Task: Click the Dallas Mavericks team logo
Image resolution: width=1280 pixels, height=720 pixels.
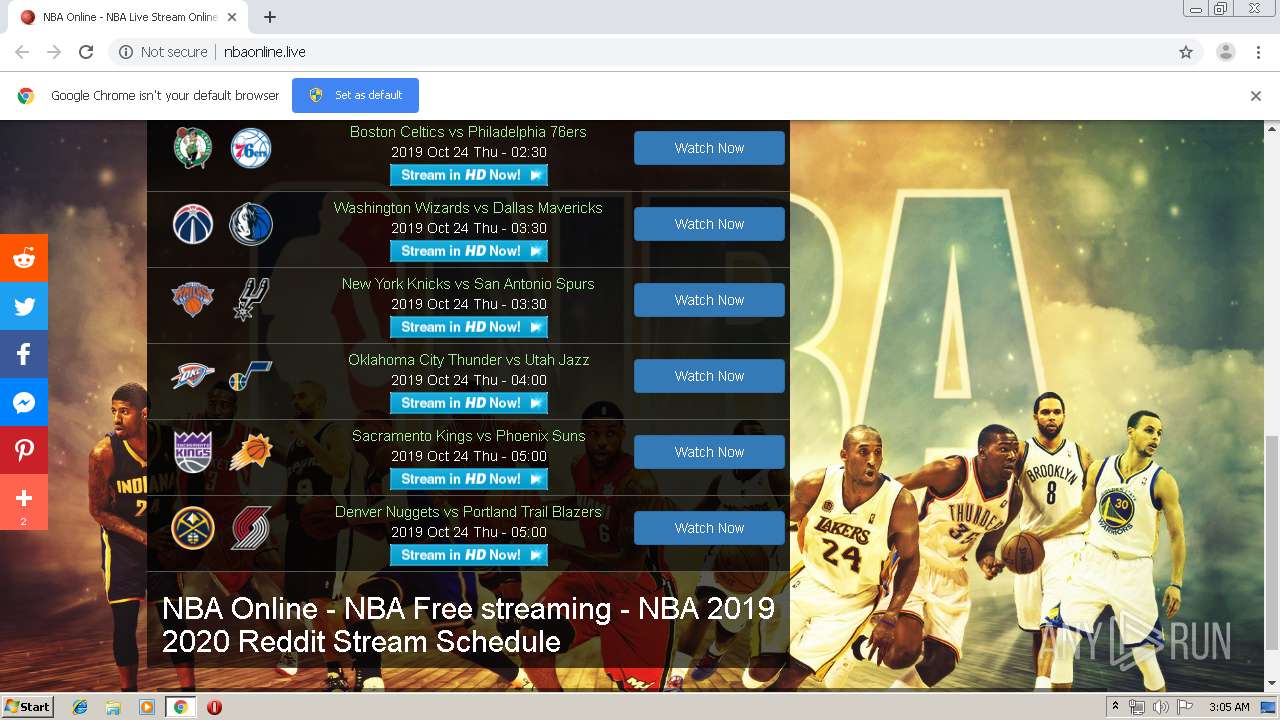Action: [x=250, y=224]
